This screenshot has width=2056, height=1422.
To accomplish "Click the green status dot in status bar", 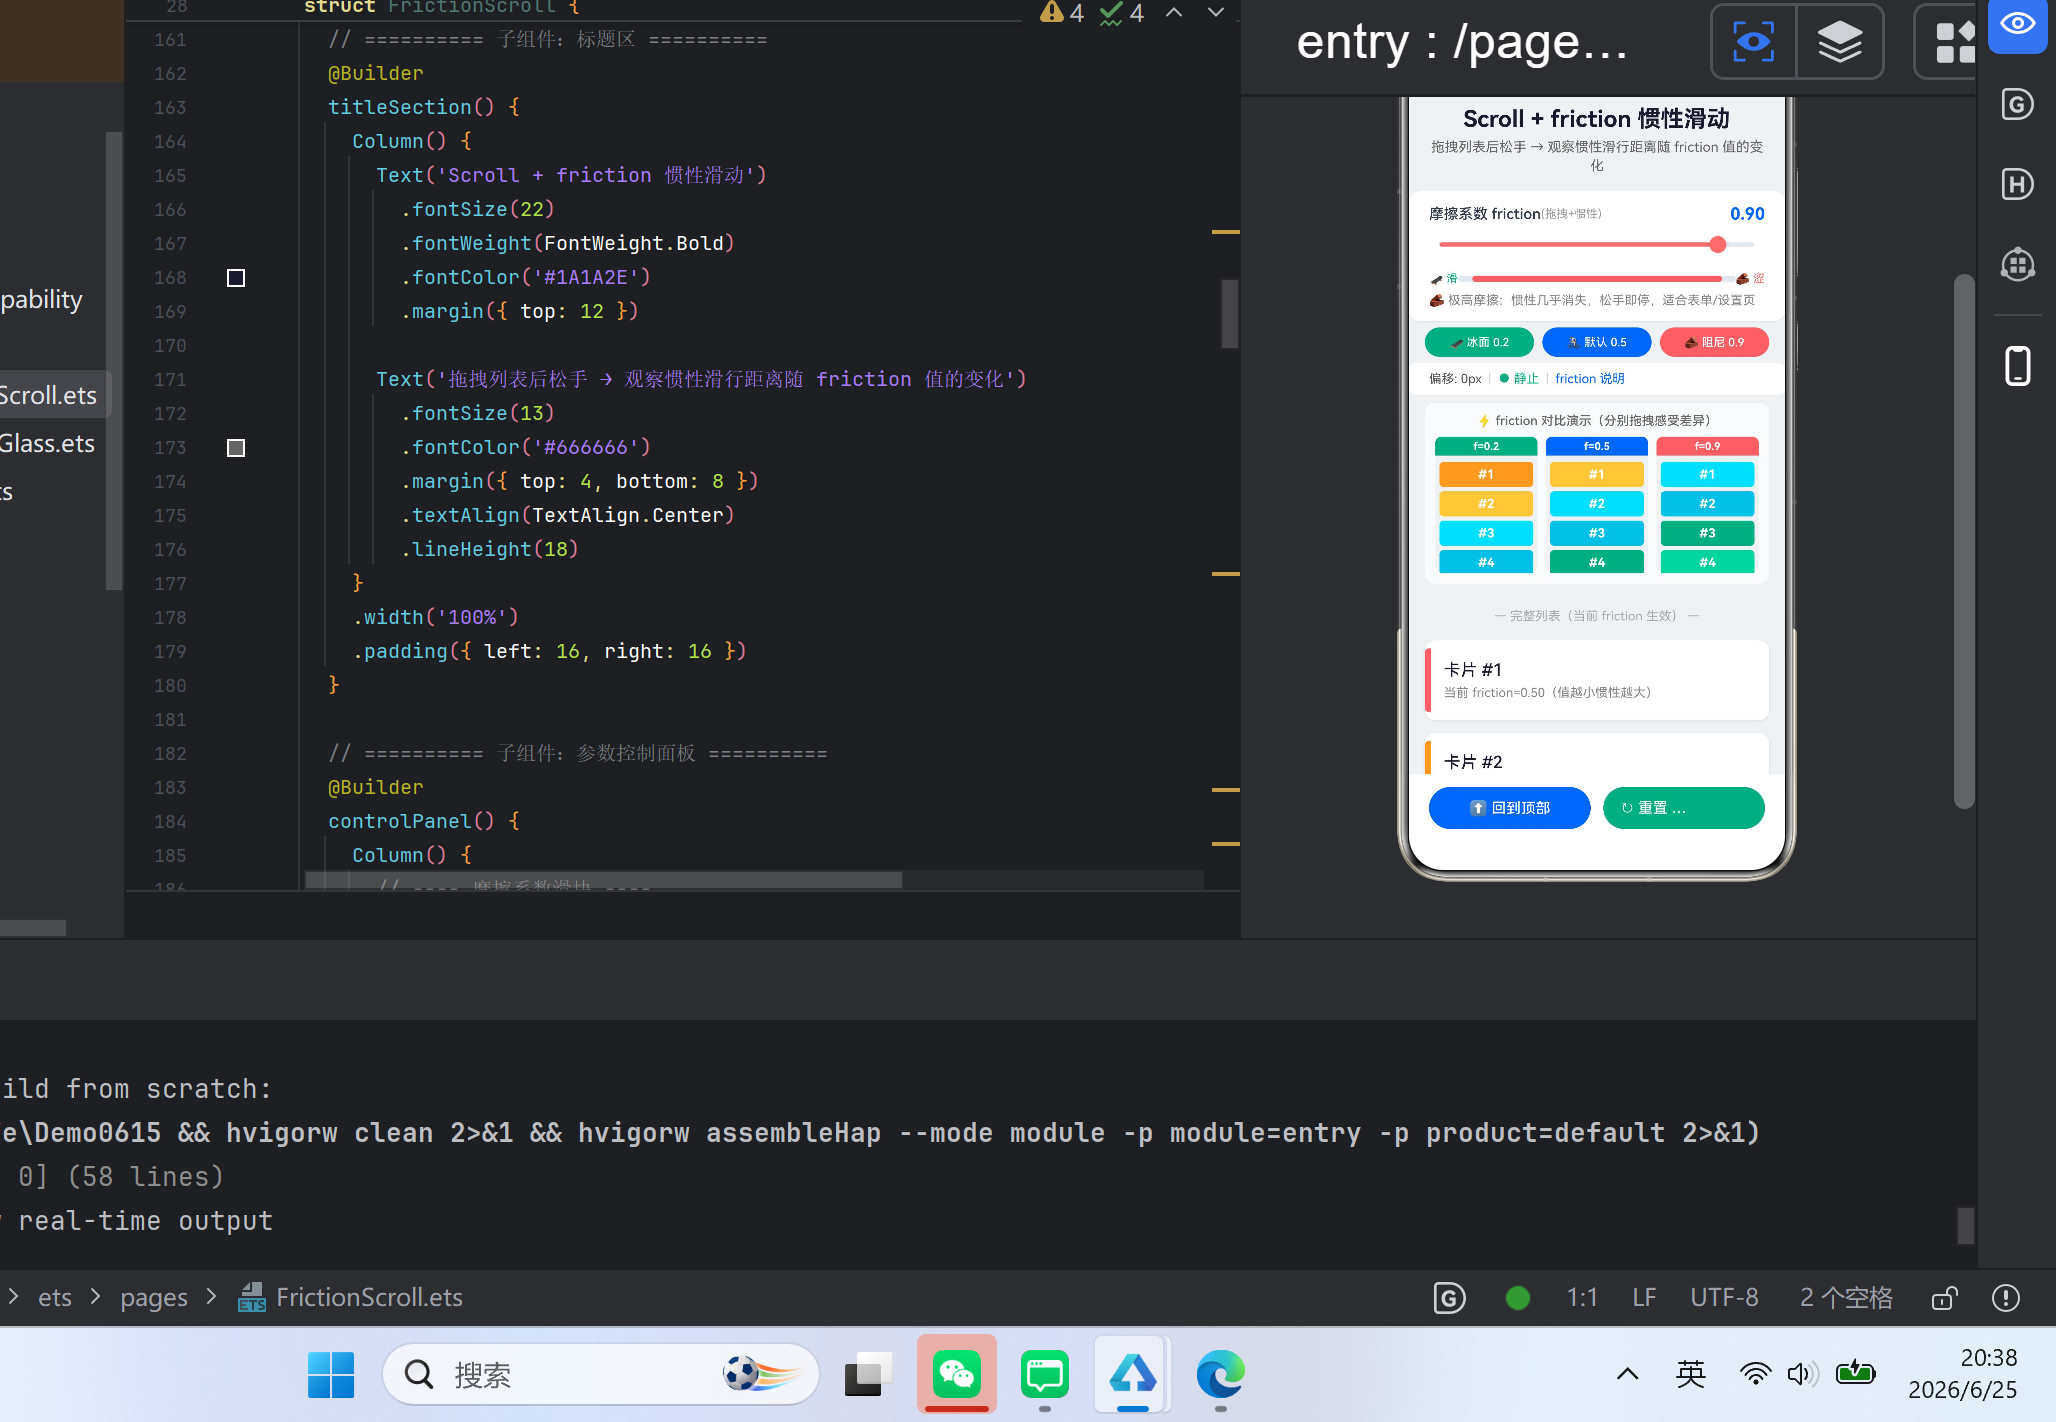I will 1517,1298.
